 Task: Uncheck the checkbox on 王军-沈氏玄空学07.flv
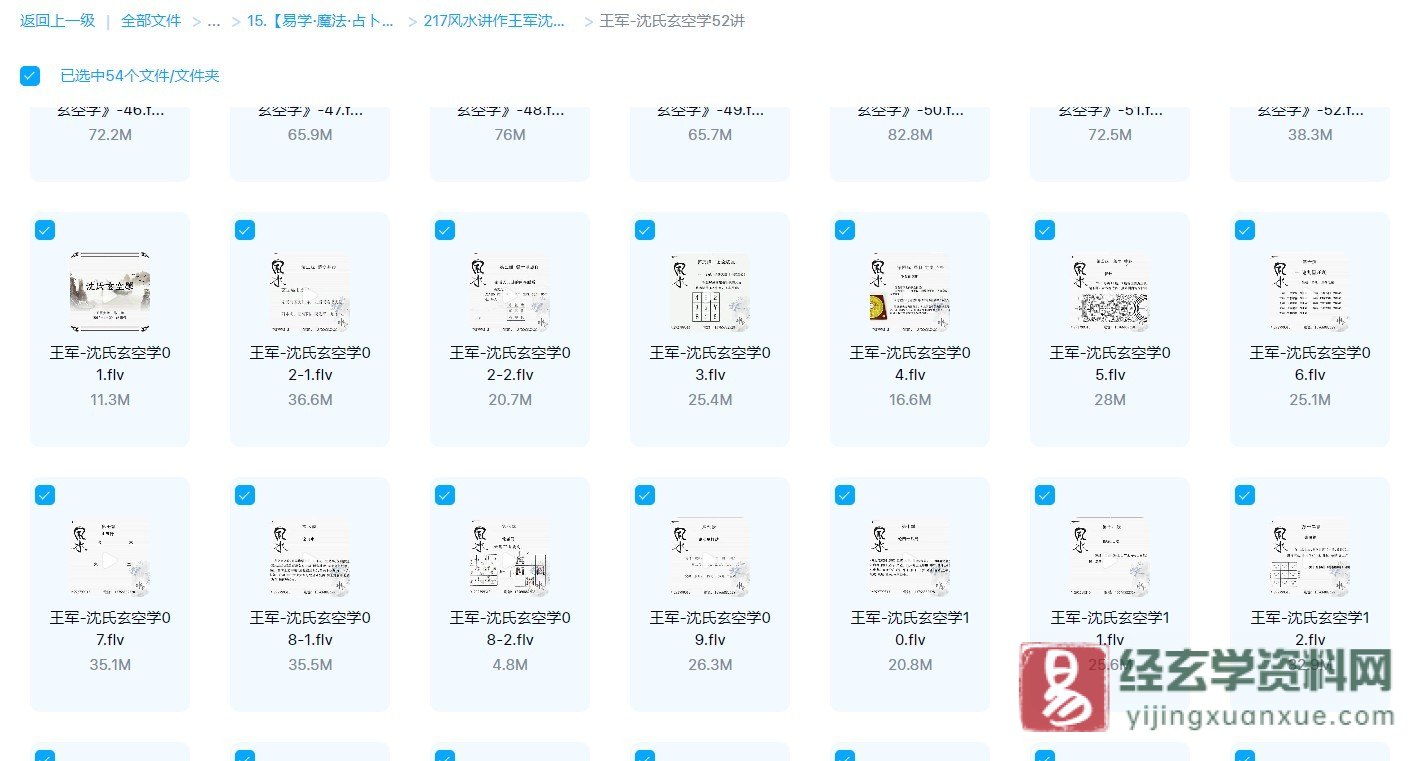[45, 495]
